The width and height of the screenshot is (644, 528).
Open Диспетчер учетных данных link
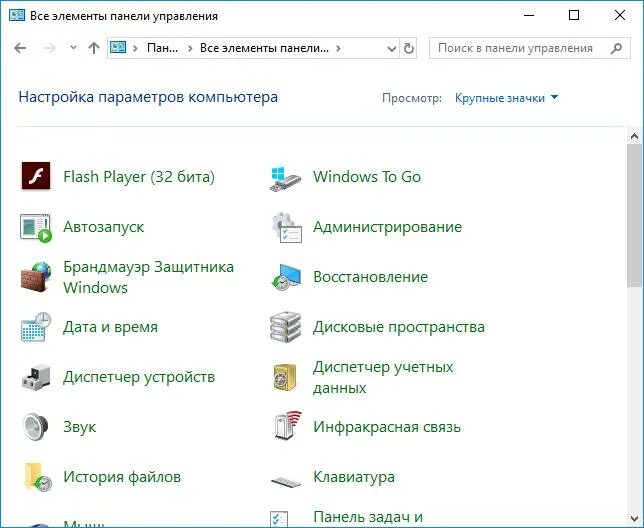click(383, 377)
